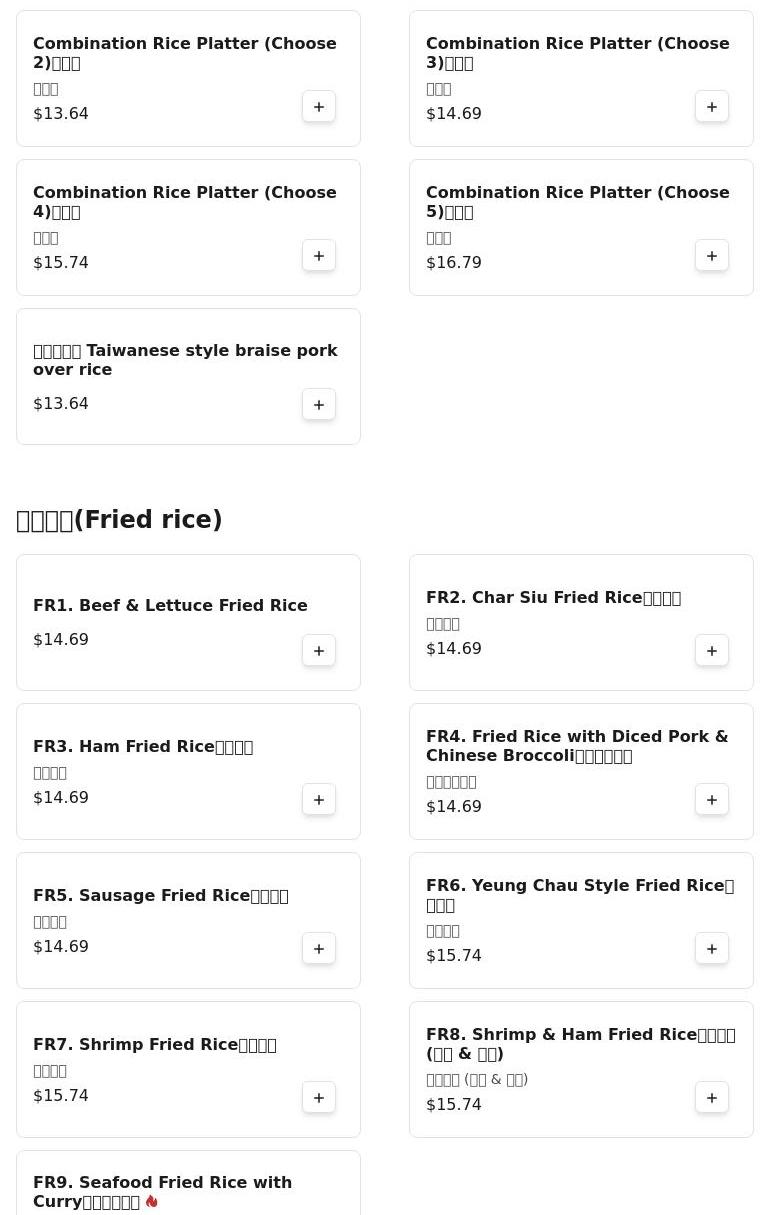Add FR1 Beef & Lettuce Fried Rice
This screenshot has width=770, height=1215.
pos(319,651)
